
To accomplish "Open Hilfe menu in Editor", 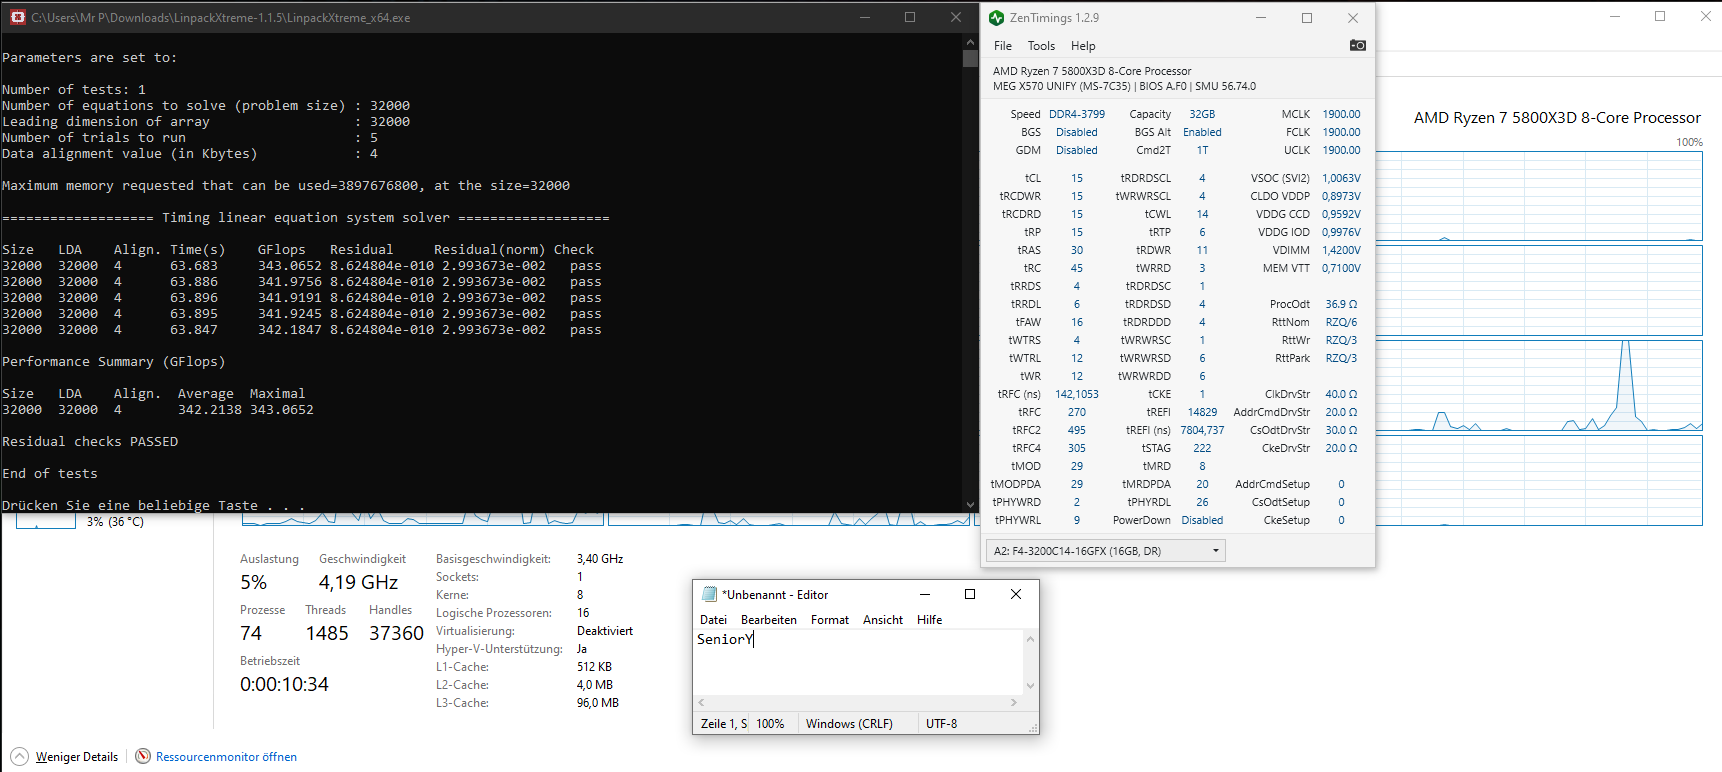I will pyautogui.click(x=929, y=620).
